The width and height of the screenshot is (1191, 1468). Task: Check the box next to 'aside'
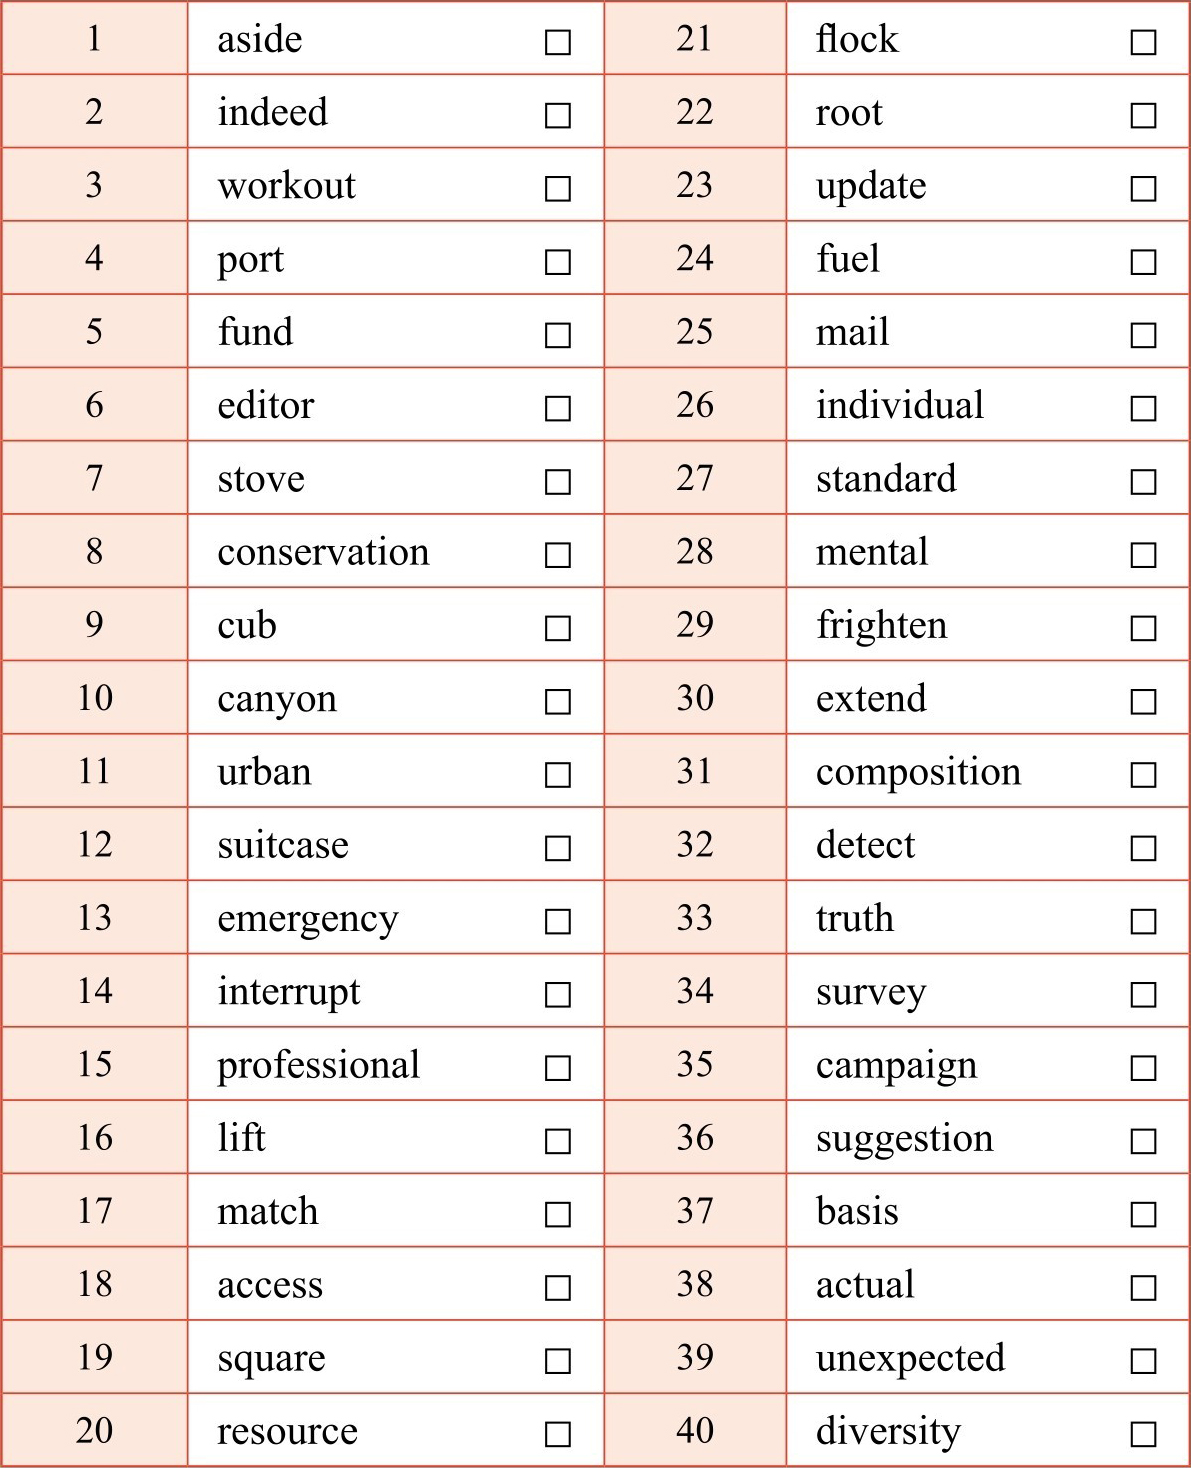(558, 42)
